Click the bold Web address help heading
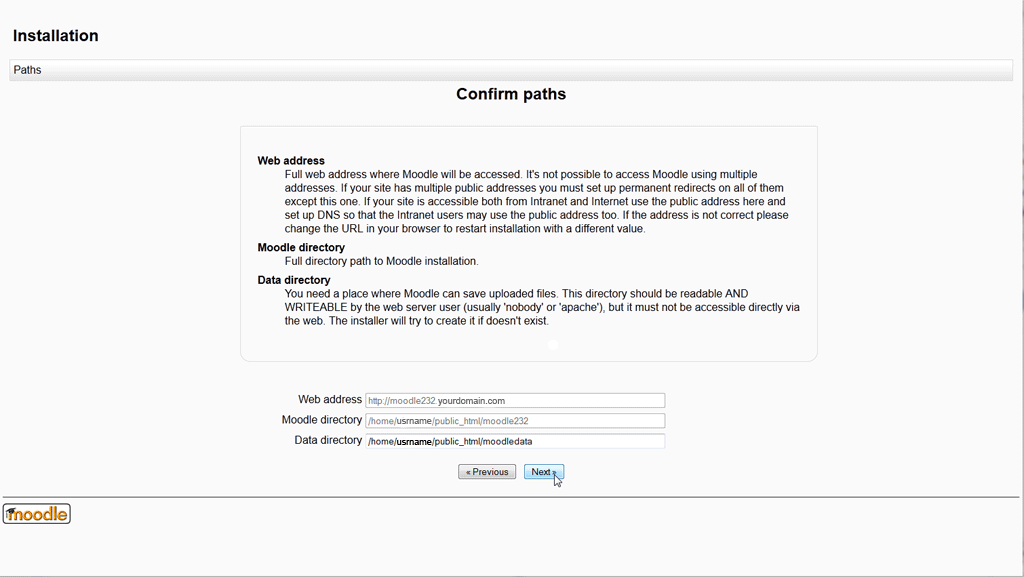This screenshot has height=577, width=1024. (291, 161)
